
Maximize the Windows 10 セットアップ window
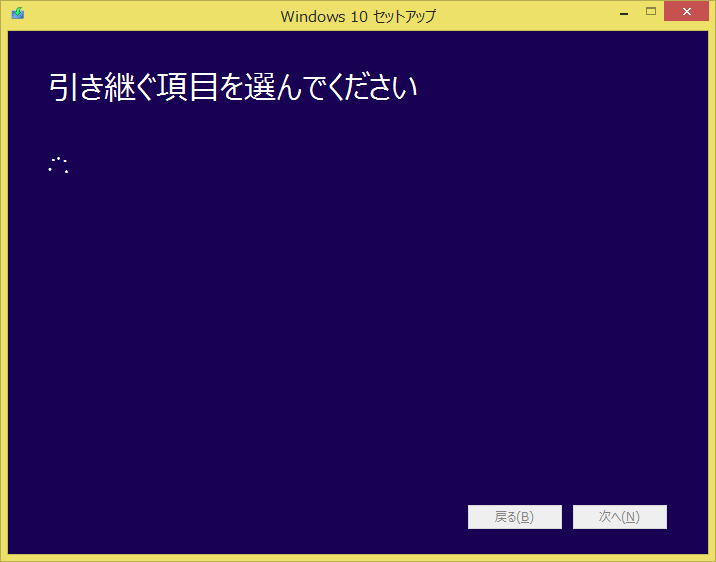(x=651, y=12)
